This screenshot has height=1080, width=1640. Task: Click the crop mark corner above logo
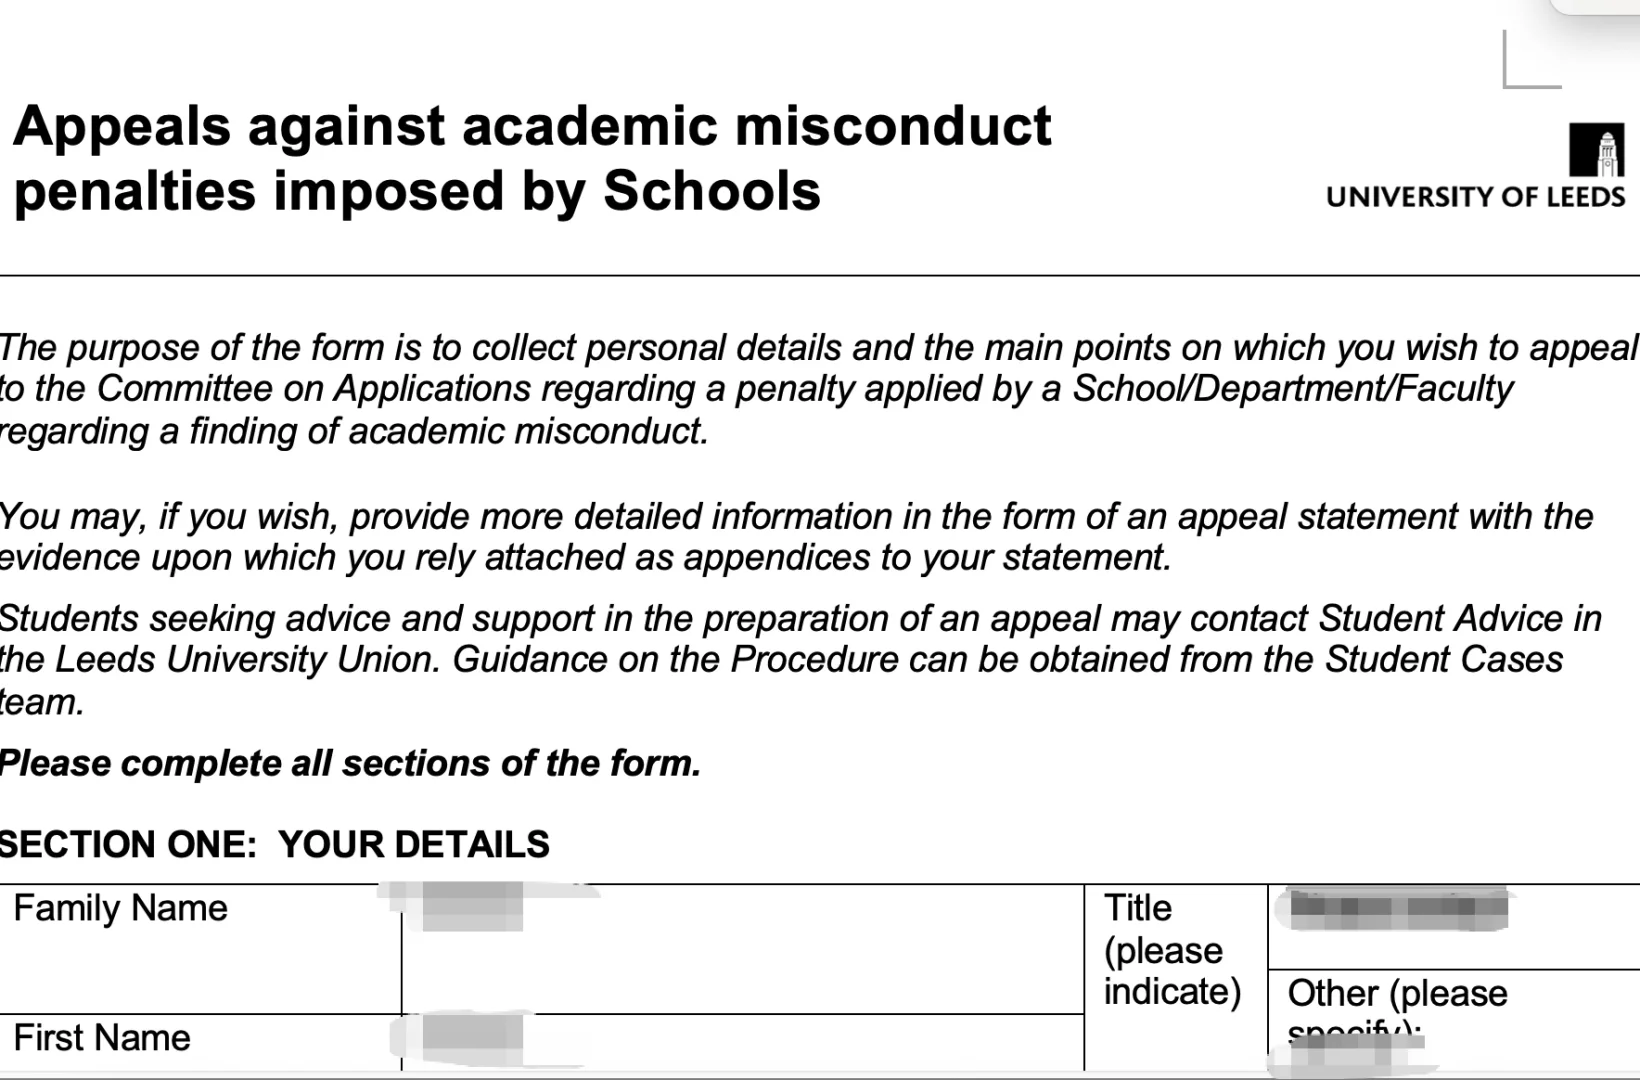(x=1532, y=59)
